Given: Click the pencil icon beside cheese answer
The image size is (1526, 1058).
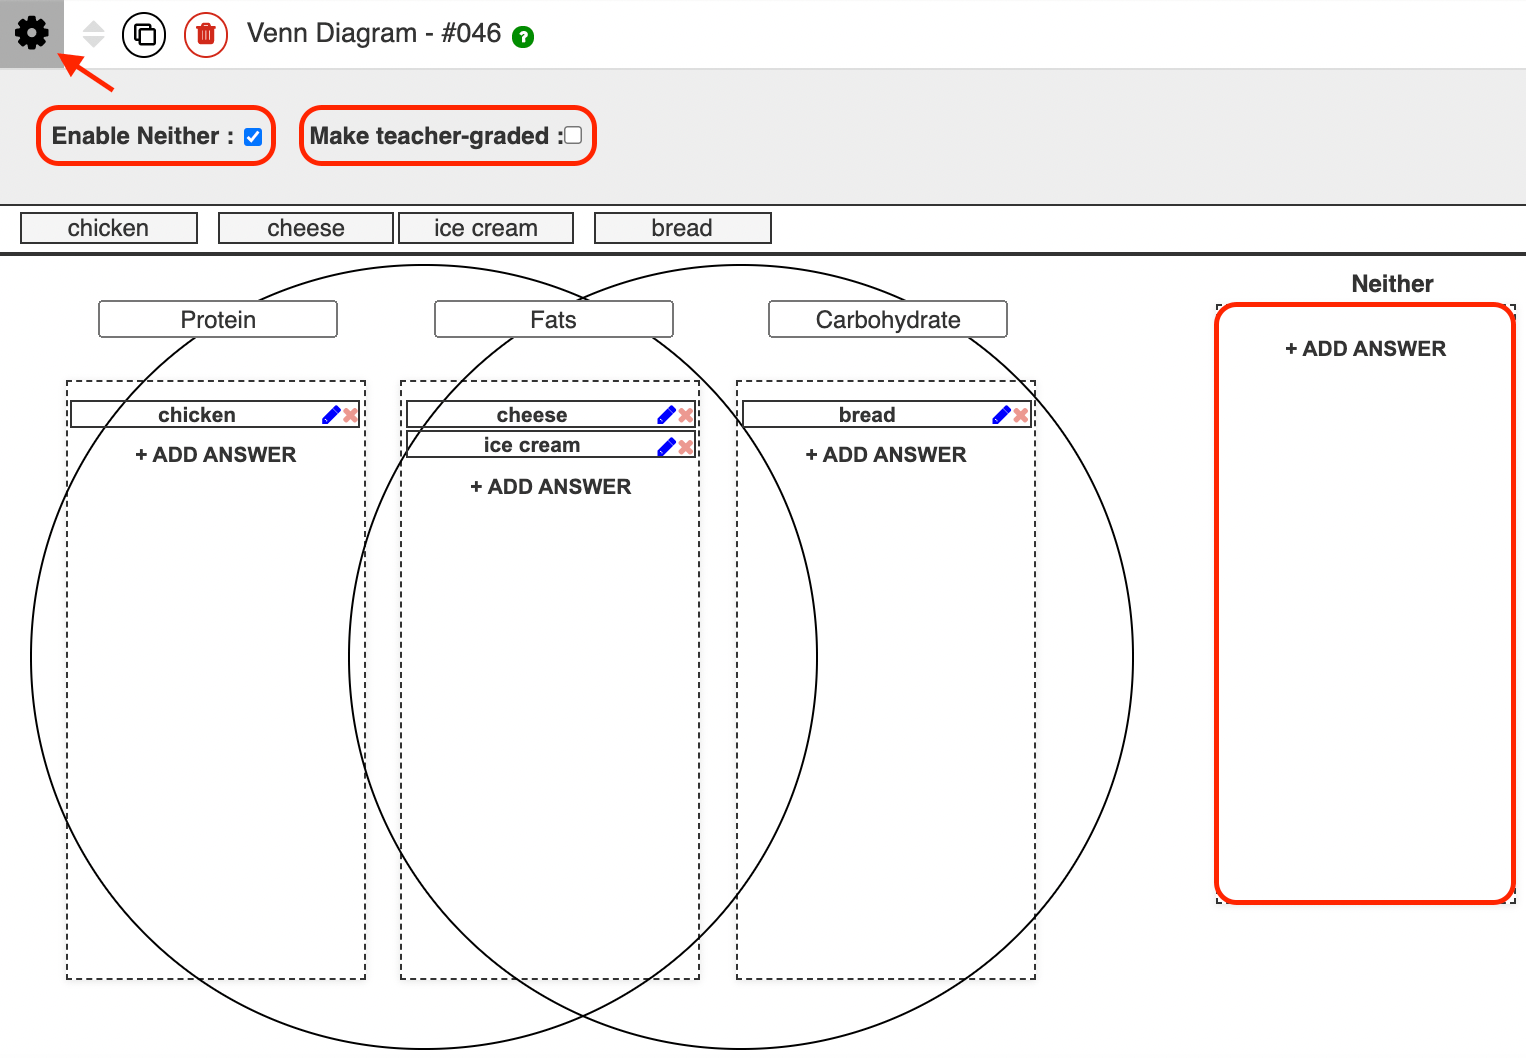Looking at the screenshot, I should [x=666, y=413].
